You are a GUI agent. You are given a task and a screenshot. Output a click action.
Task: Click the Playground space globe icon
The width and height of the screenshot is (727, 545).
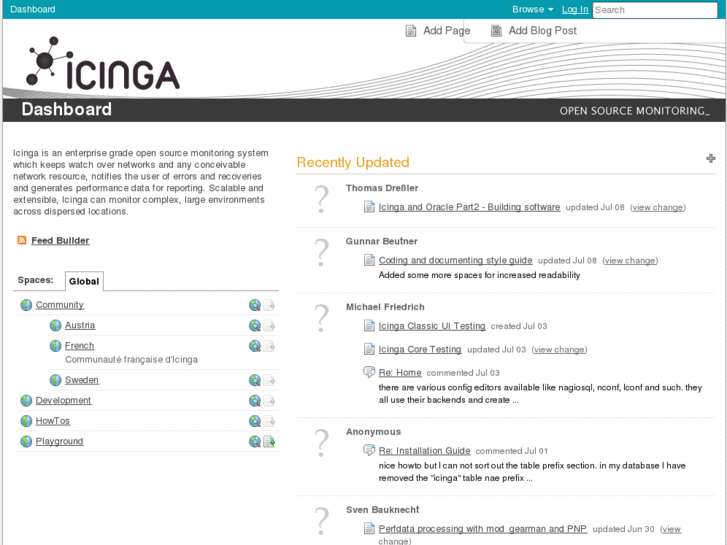(26, 441)
